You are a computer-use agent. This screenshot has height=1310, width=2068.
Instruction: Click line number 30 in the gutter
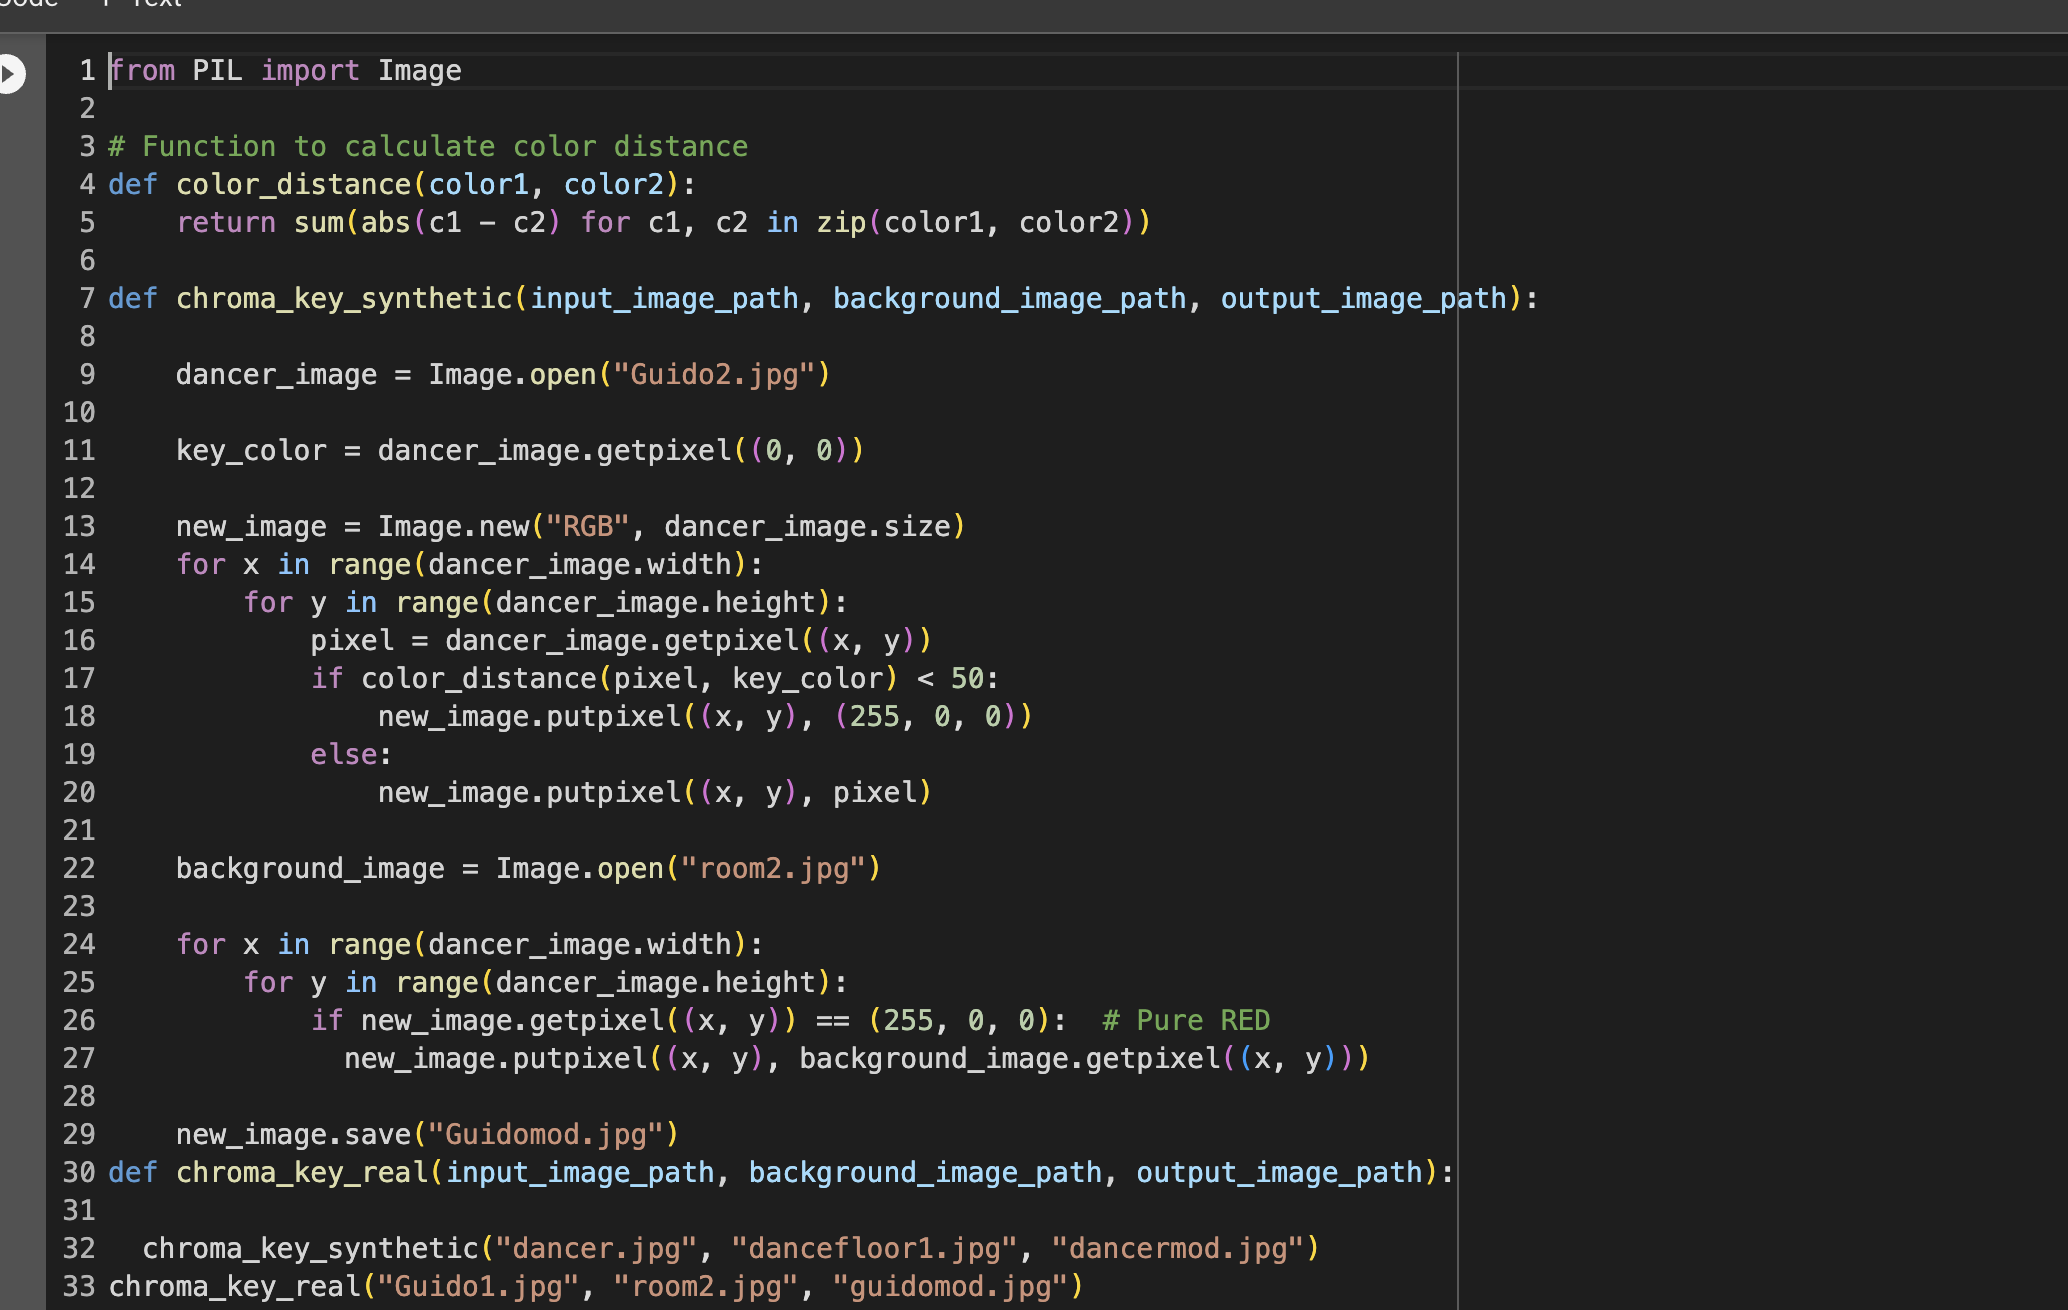tap(79, 1172)
